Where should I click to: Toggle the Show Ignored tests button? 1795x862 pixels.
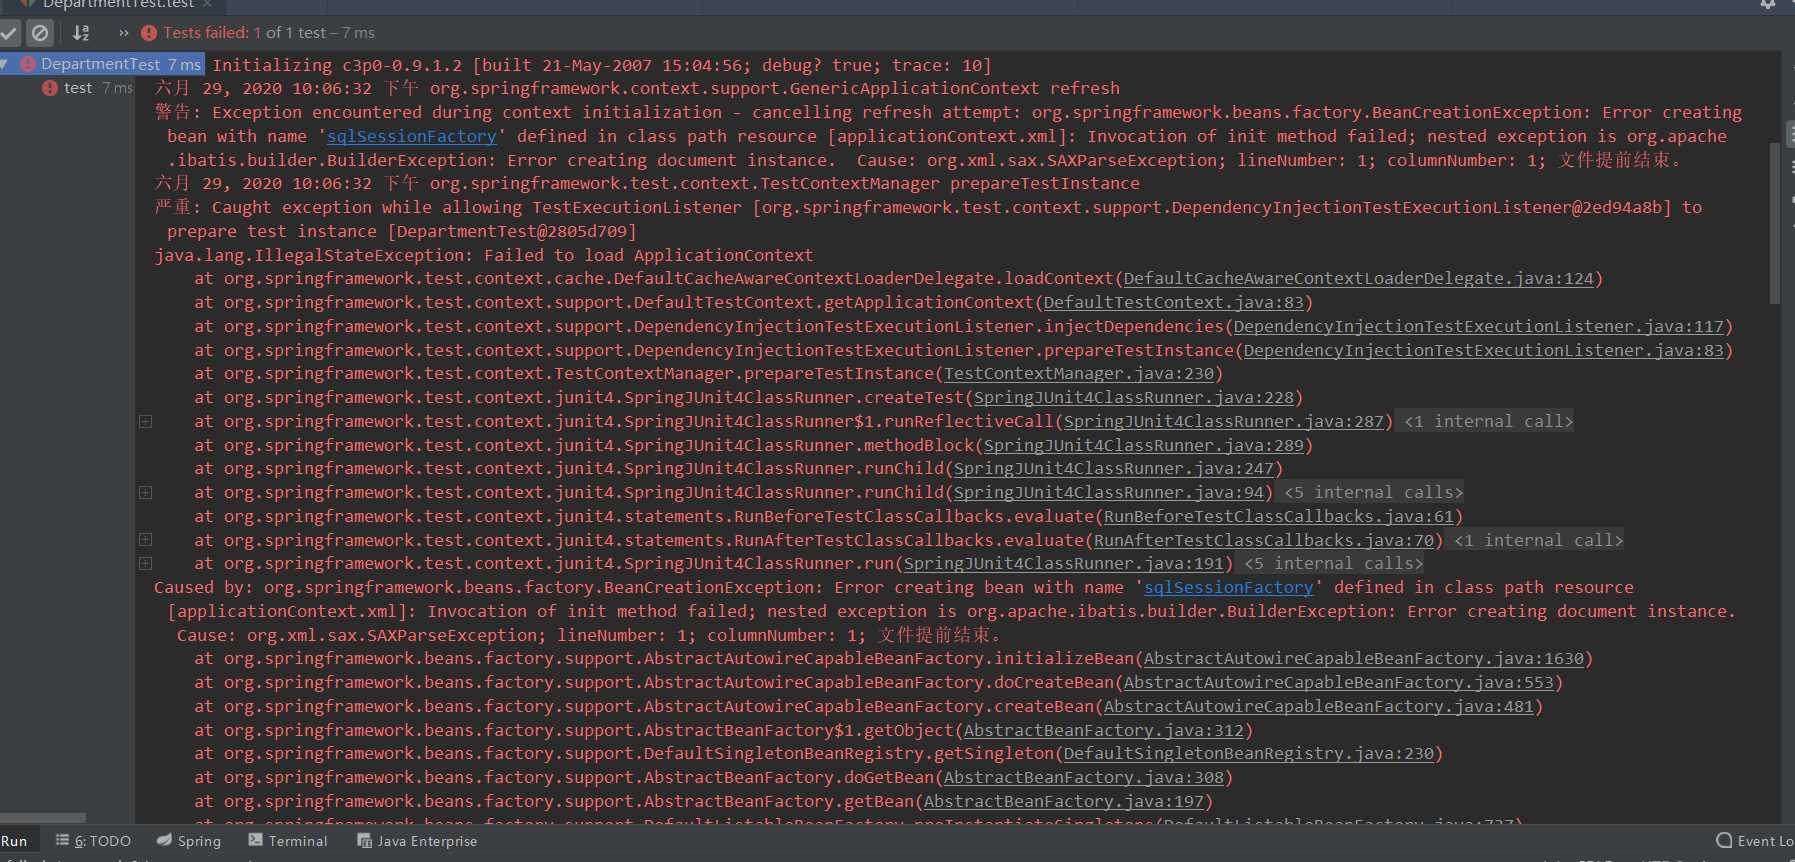tap(40, 33)
